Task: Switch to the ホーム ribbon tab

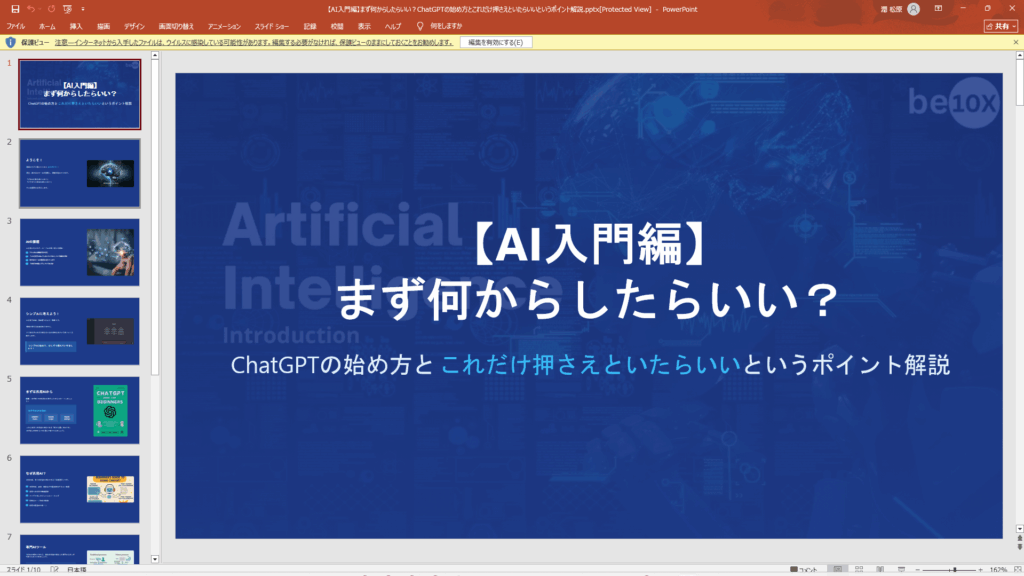Action: click(47, 26)
